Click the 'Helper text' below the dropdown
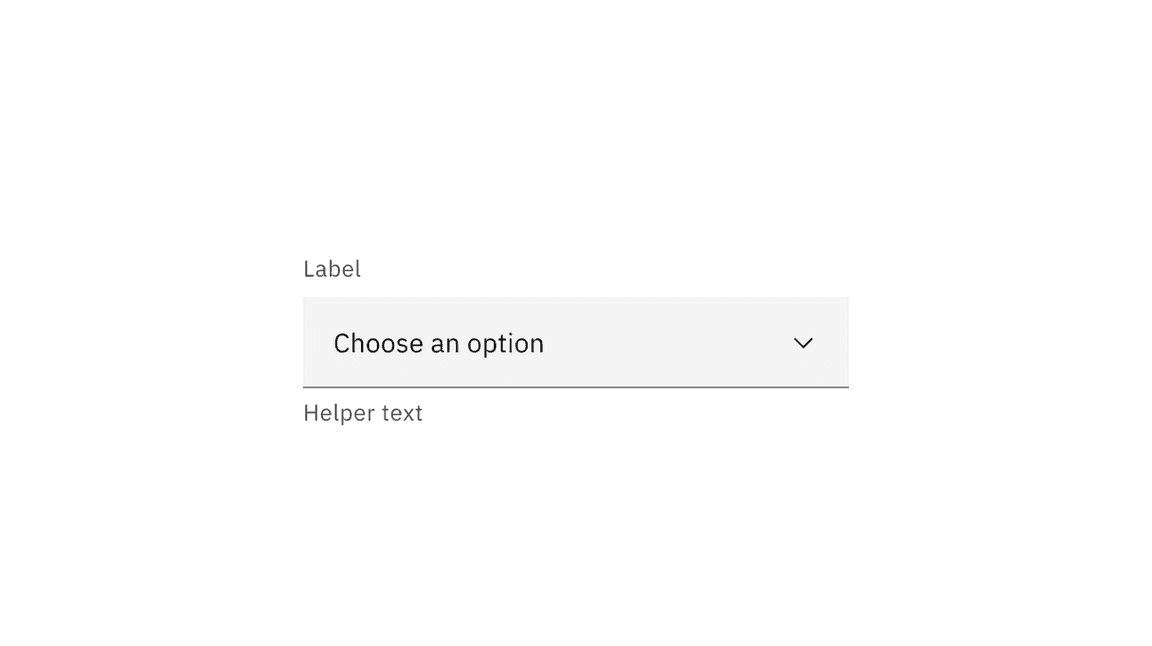 tap(363, 413)
